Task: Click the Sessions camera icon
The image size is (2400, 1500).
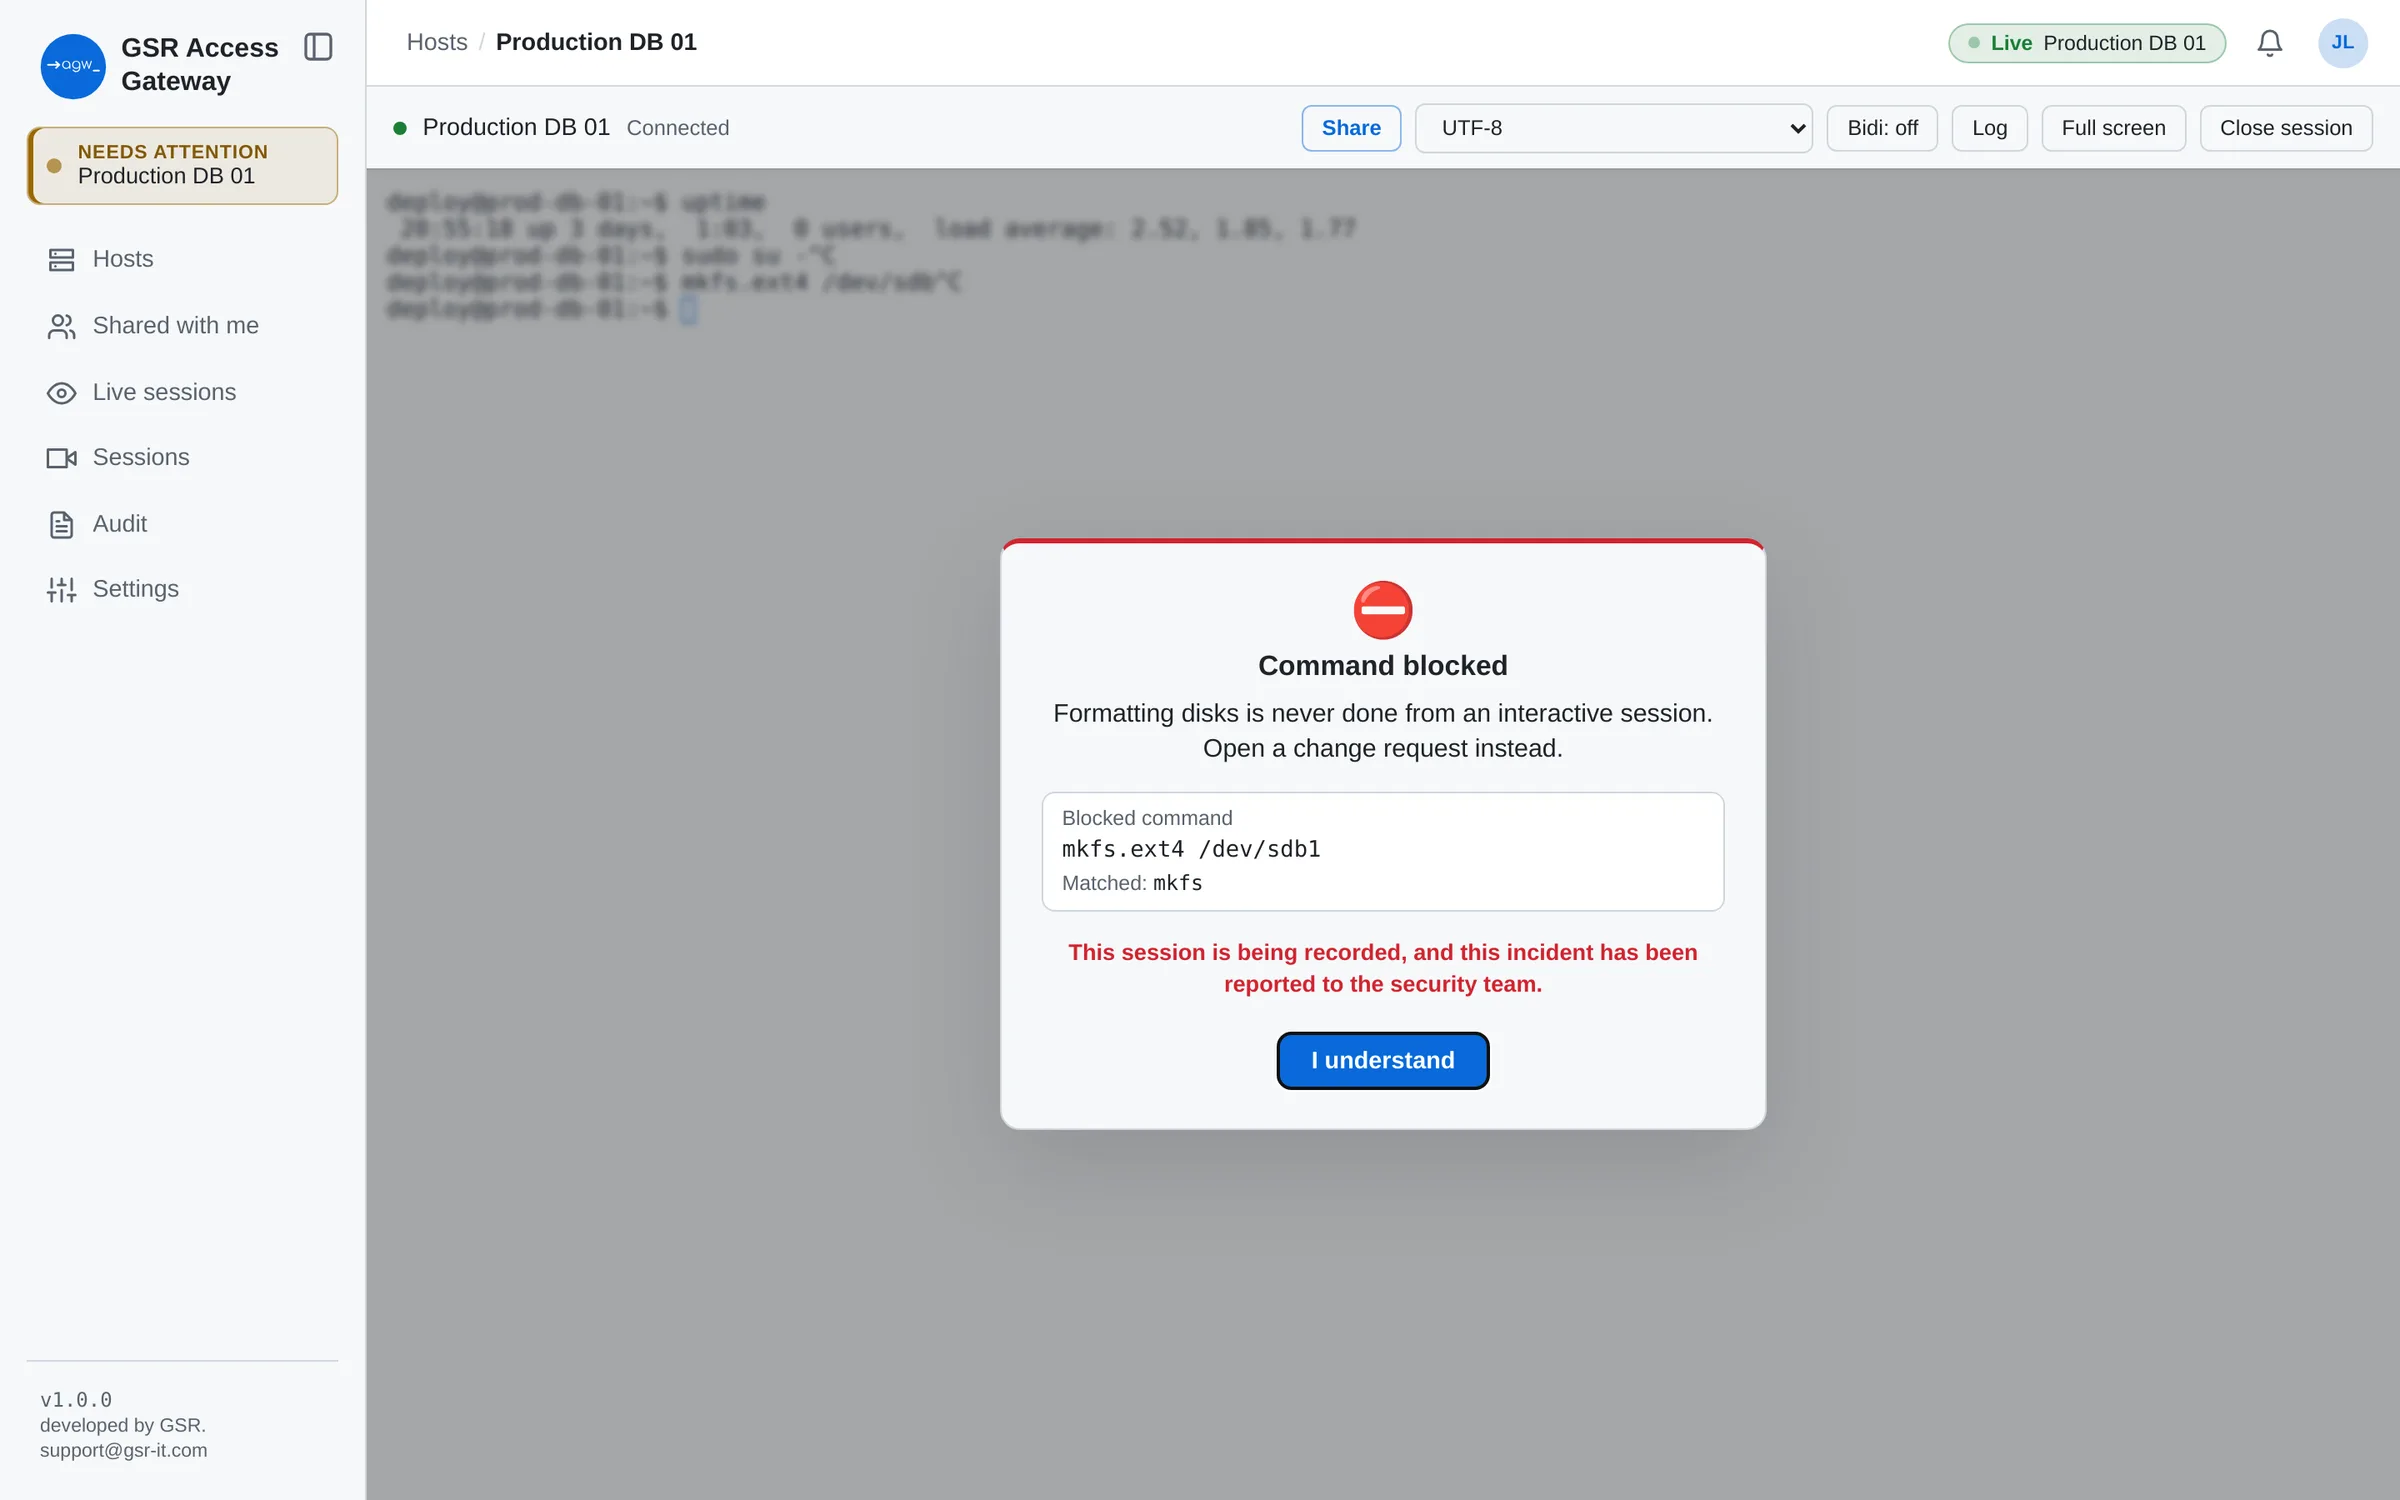Action: (61, 458)
